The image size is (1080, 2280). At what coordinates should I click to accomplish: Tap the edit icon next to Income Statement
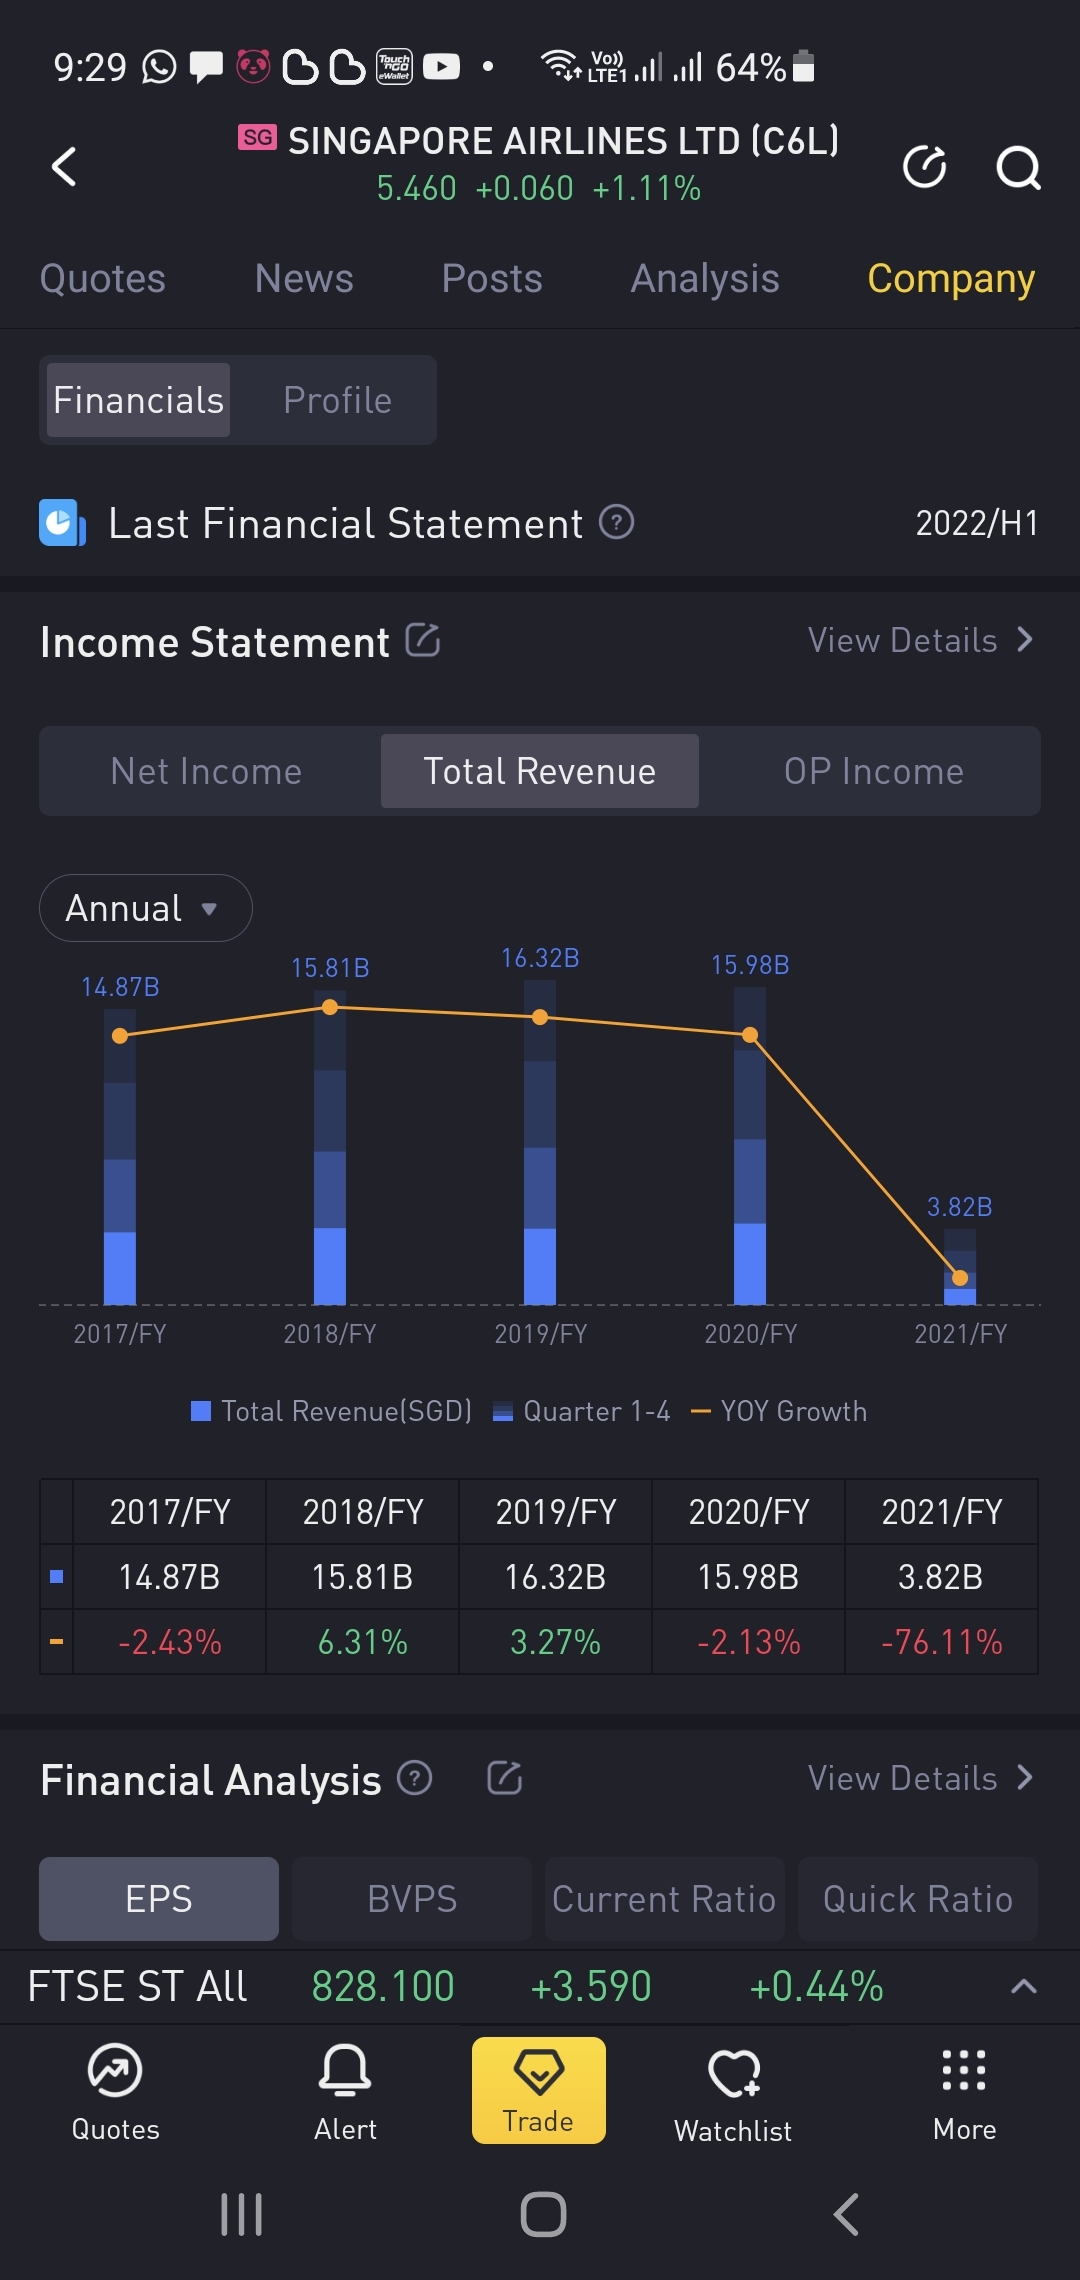[x=422, y=640]
